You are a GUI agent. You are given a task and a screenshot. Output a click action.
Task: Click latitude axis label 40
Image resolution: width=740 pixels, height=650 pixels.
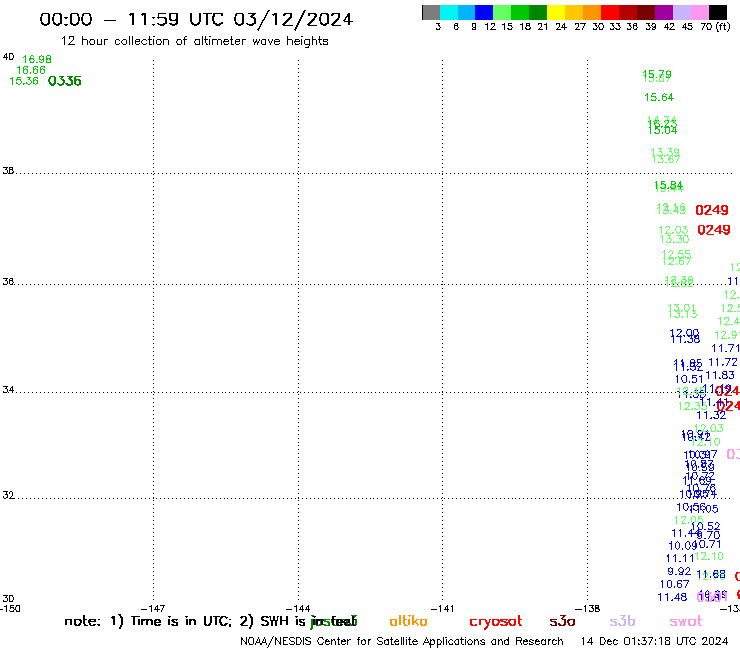(x=8, y=57)
